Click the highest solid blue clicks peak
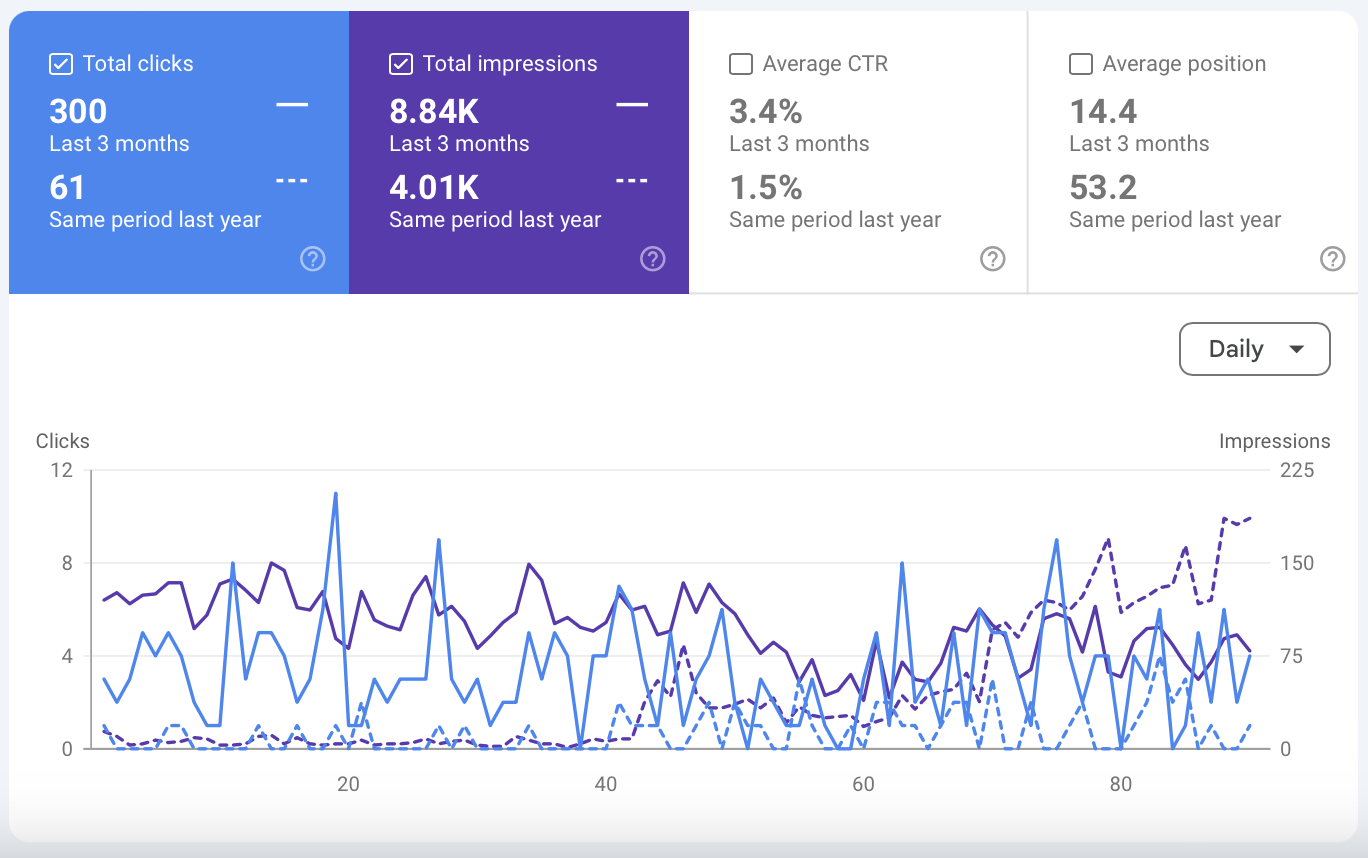This screenshot has width=1368, height=858. pyautogui.click(x=335, y=493)
